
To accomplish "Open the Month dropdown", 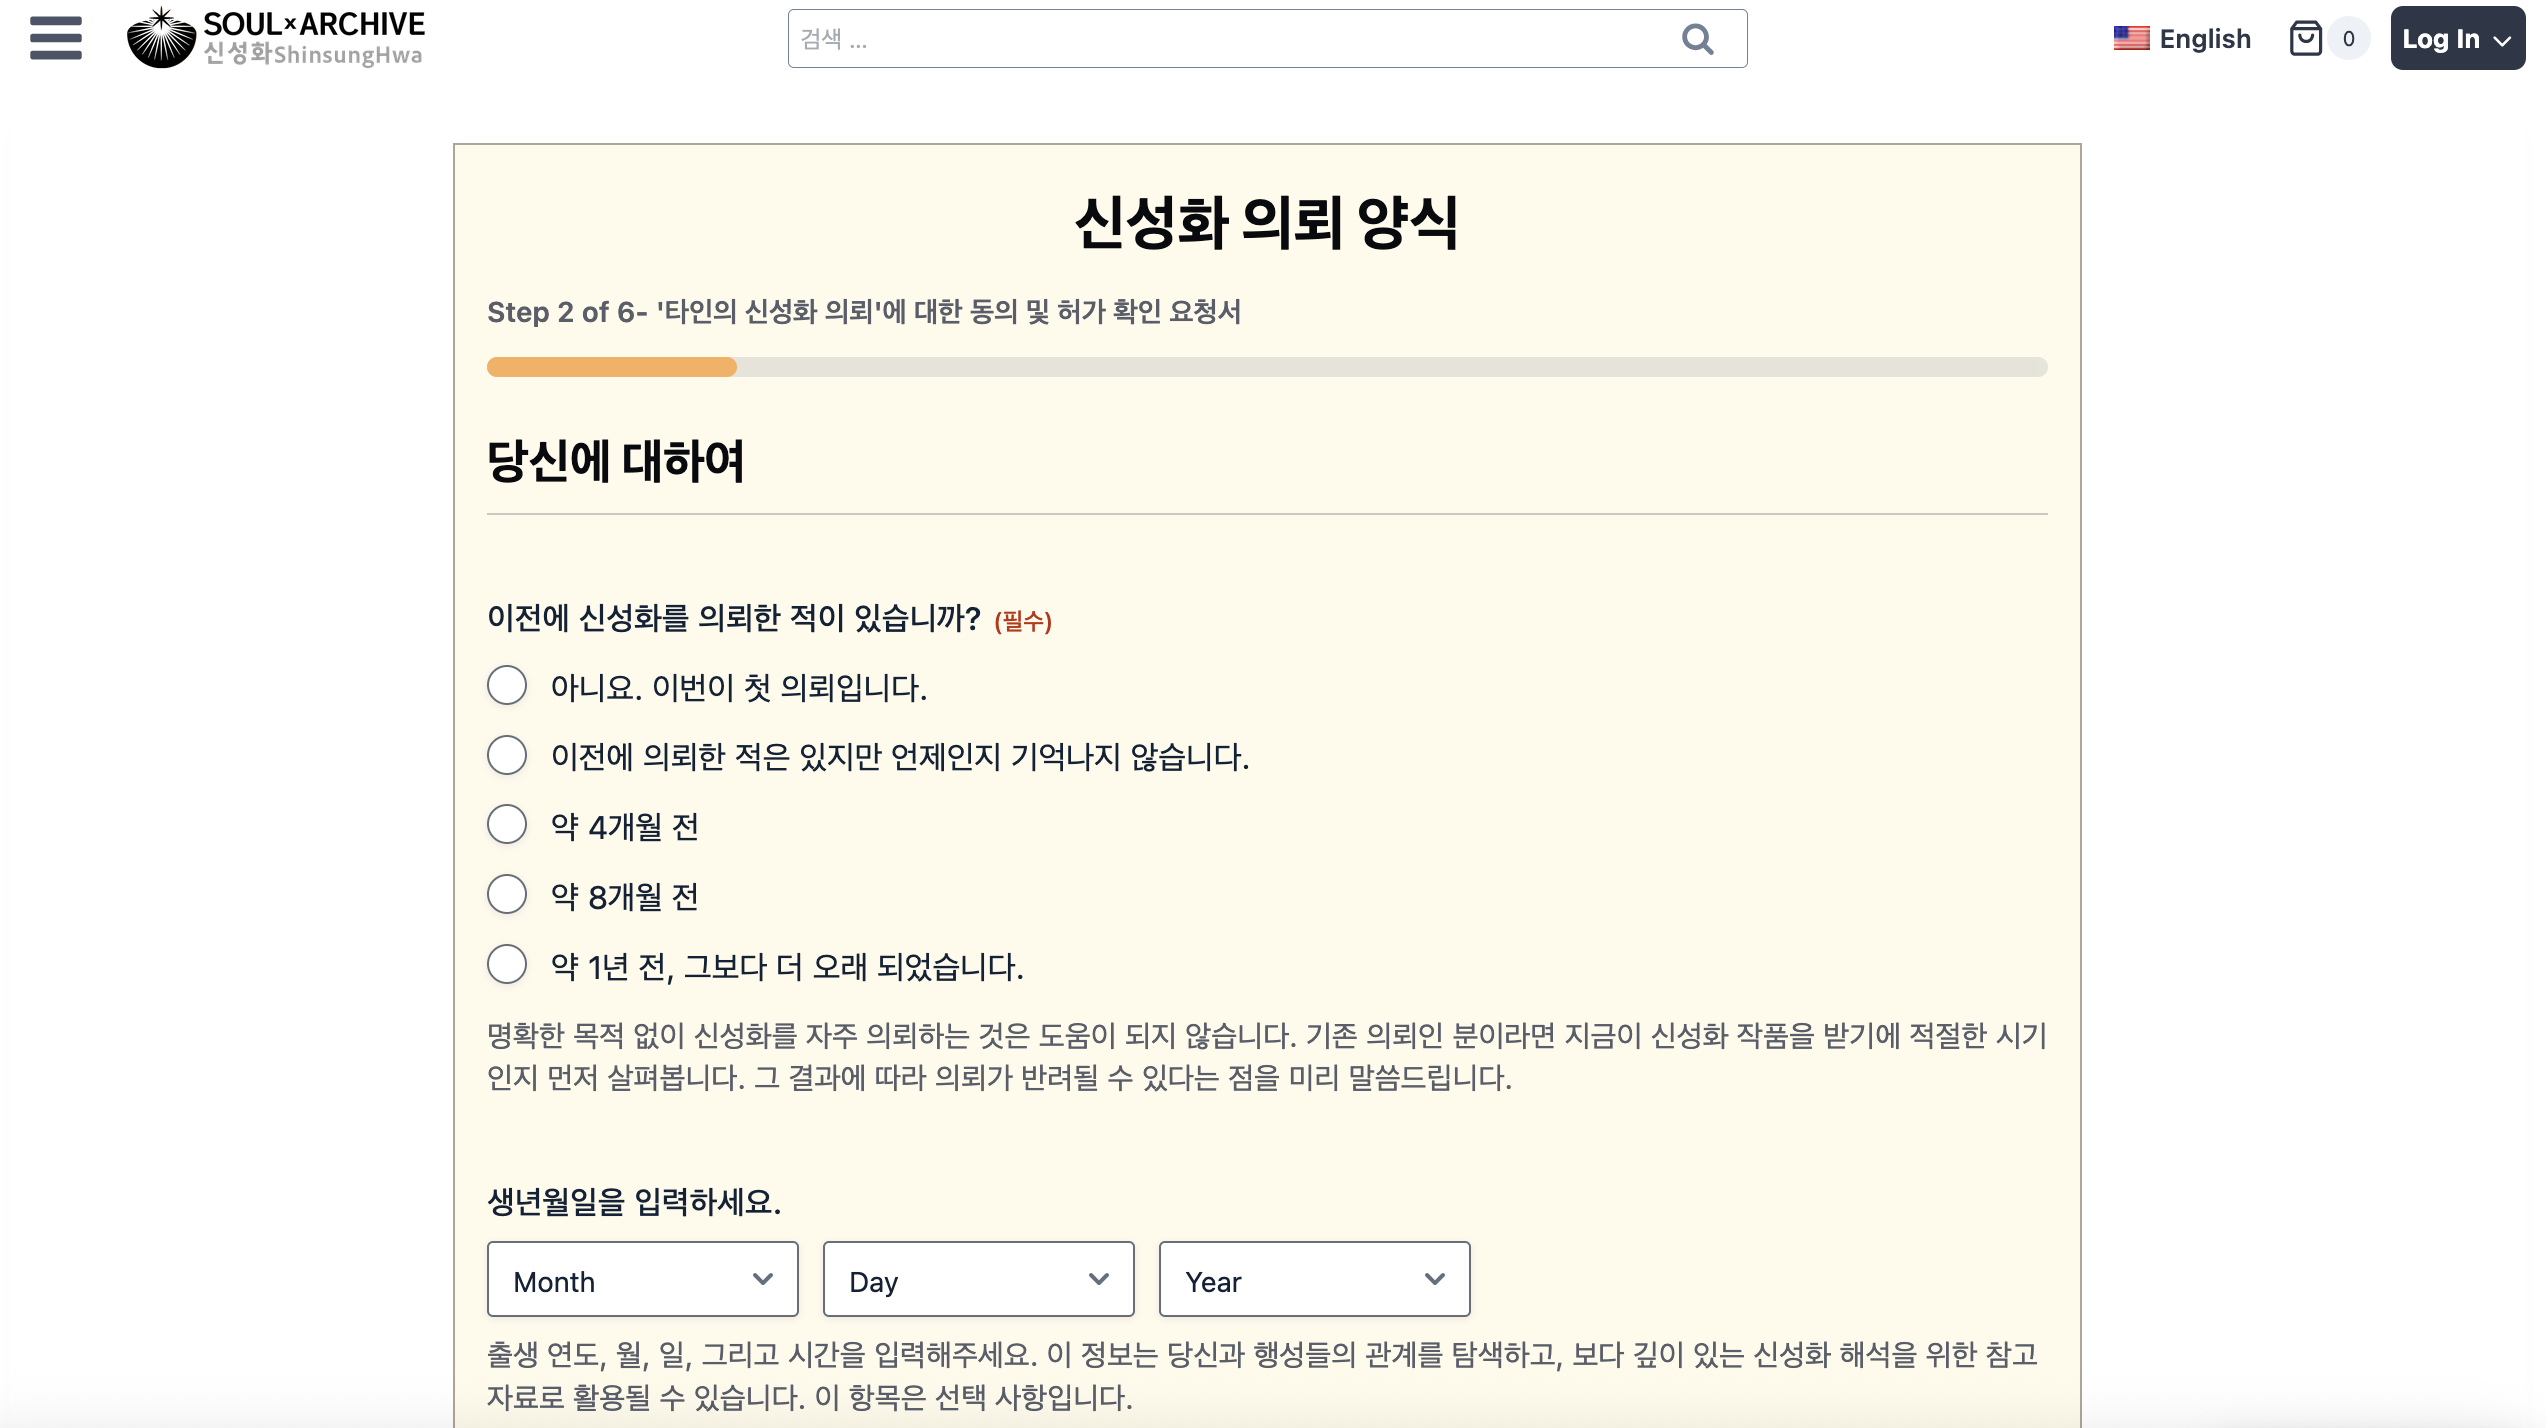I will point(642,1280).
